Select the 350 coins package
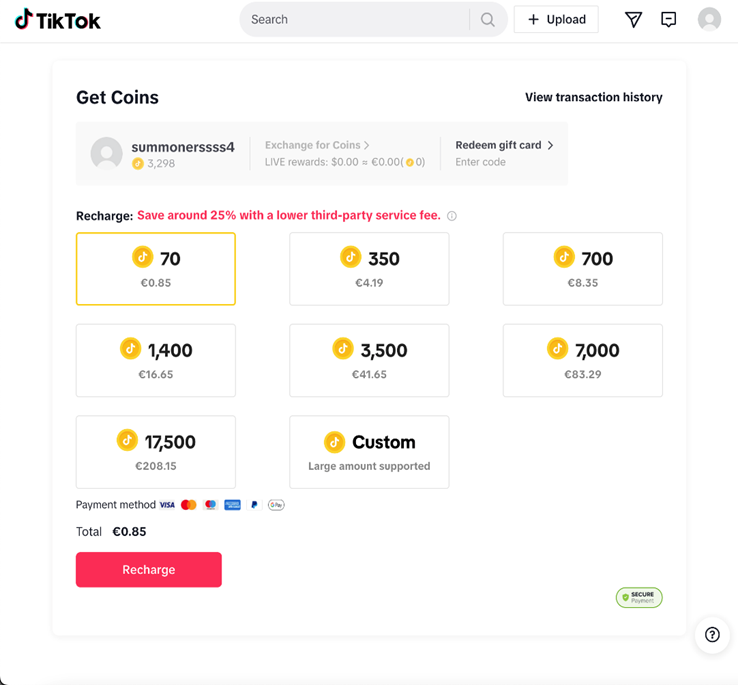Screen dimensions: 738x685 click(x=369, y=269)
